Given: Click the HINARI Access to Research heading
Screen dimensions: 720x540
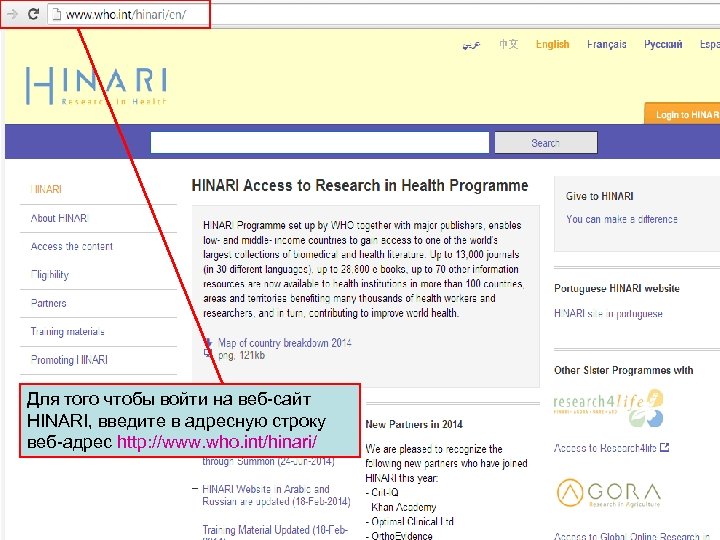Looking at the screenshot, I should pos(360,186).
